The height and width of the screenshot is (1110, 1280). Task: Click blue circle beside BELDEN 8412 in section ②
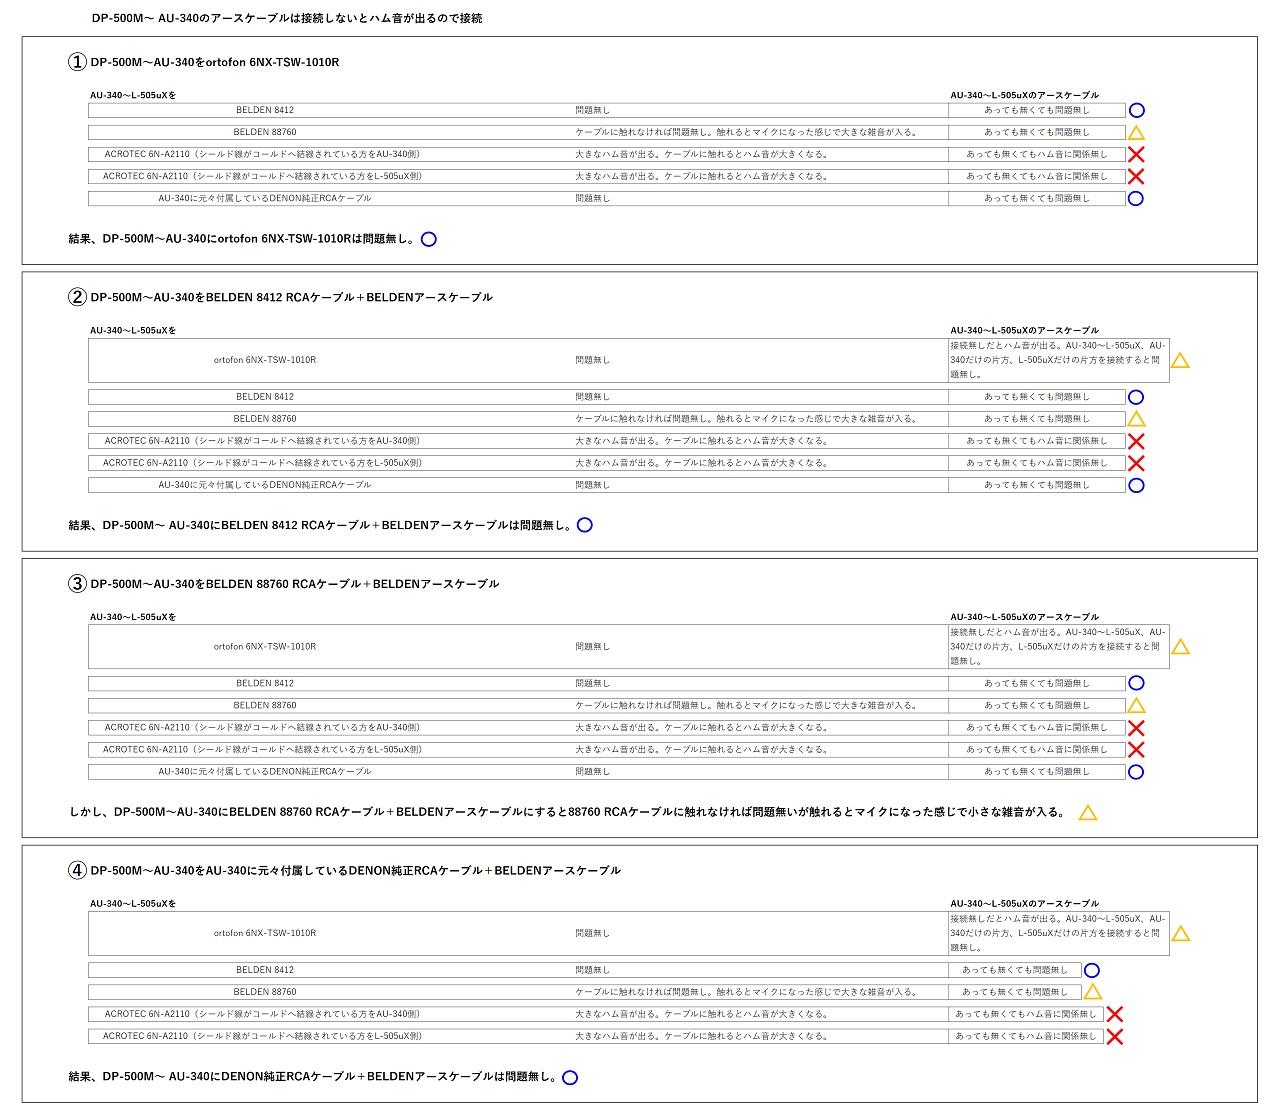pyautogui.click(x=1136, y=398)
